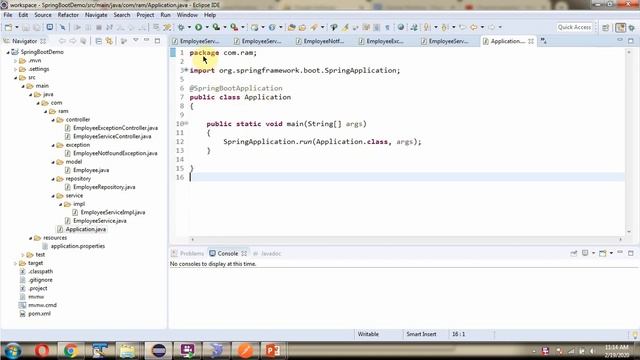Click the Next Annotation icon
640x360 pixels.
pos(427,27)
